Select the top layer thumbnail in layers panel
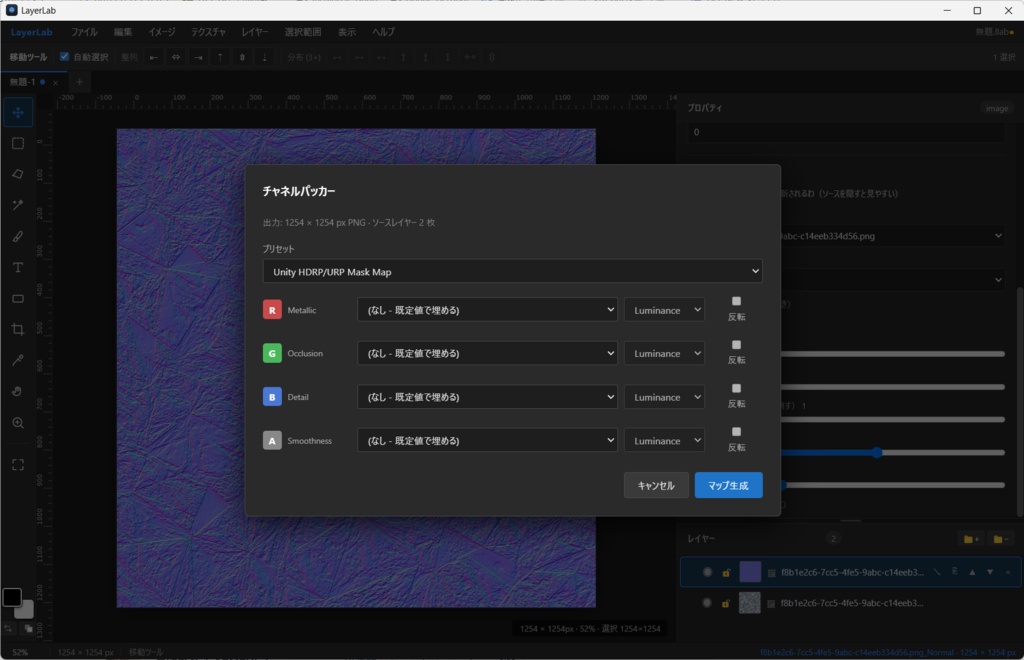Image resolution: width=1024 pixels, height=660 pixels. [750, 572]
